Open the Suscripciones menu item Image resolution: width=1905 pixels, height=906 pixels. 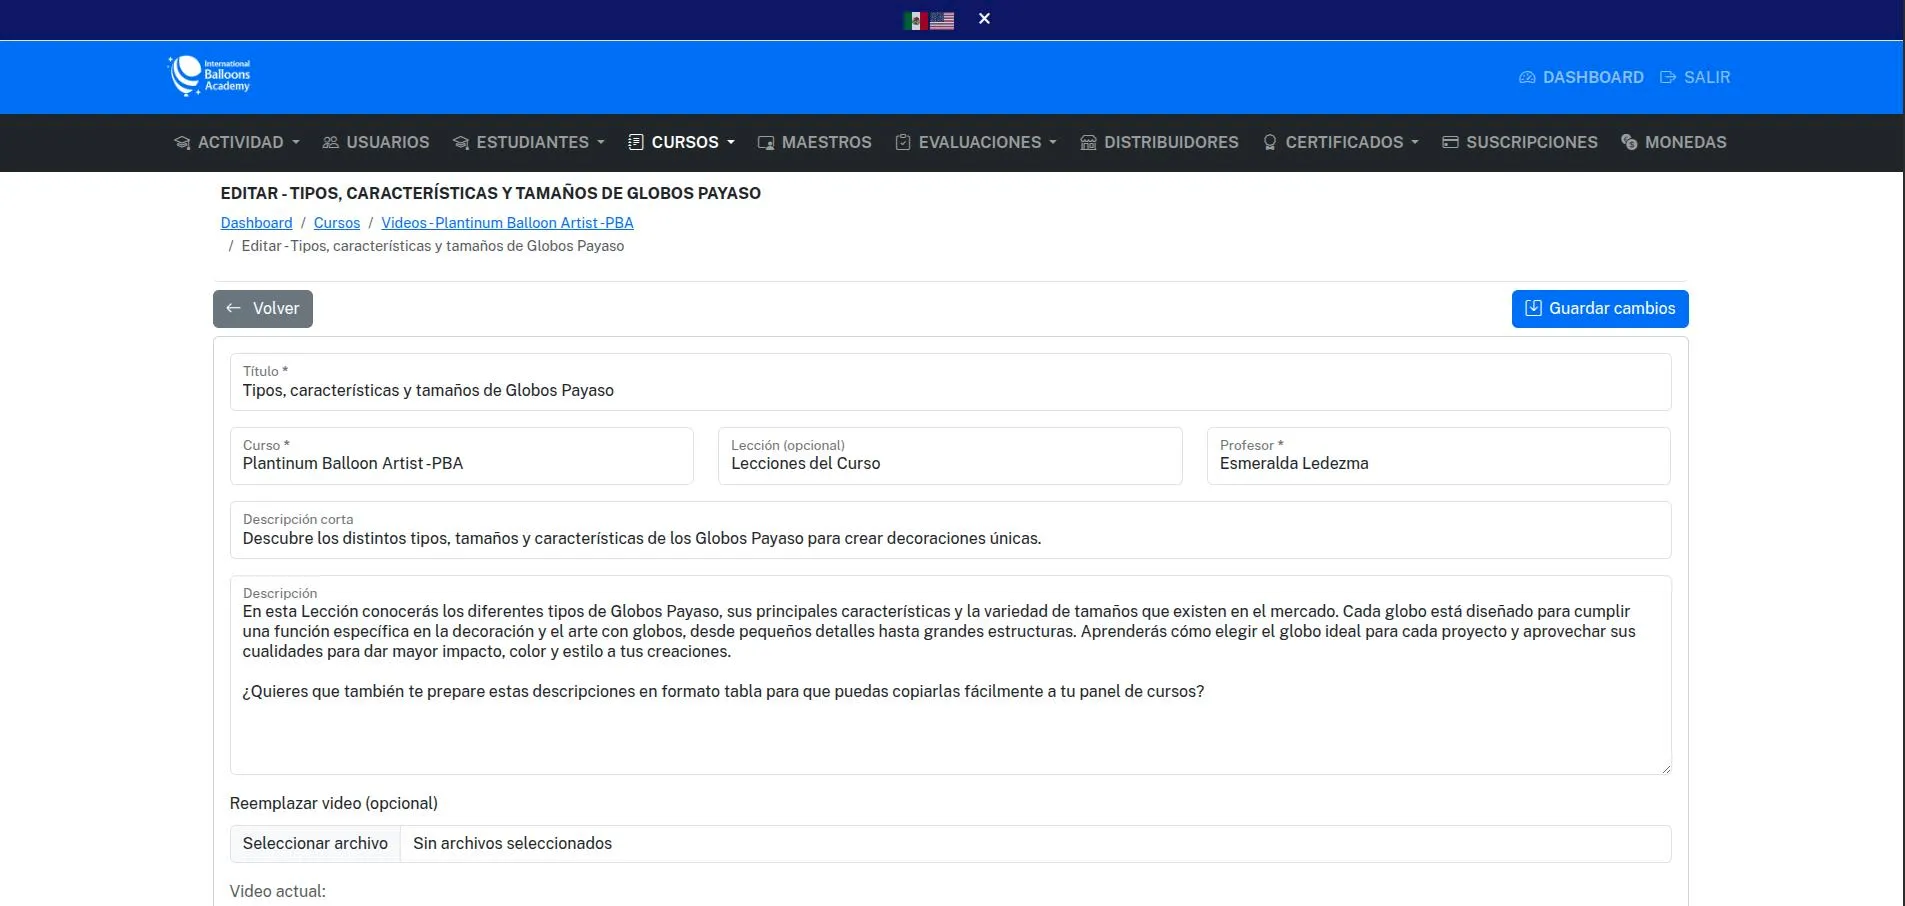1520,142
